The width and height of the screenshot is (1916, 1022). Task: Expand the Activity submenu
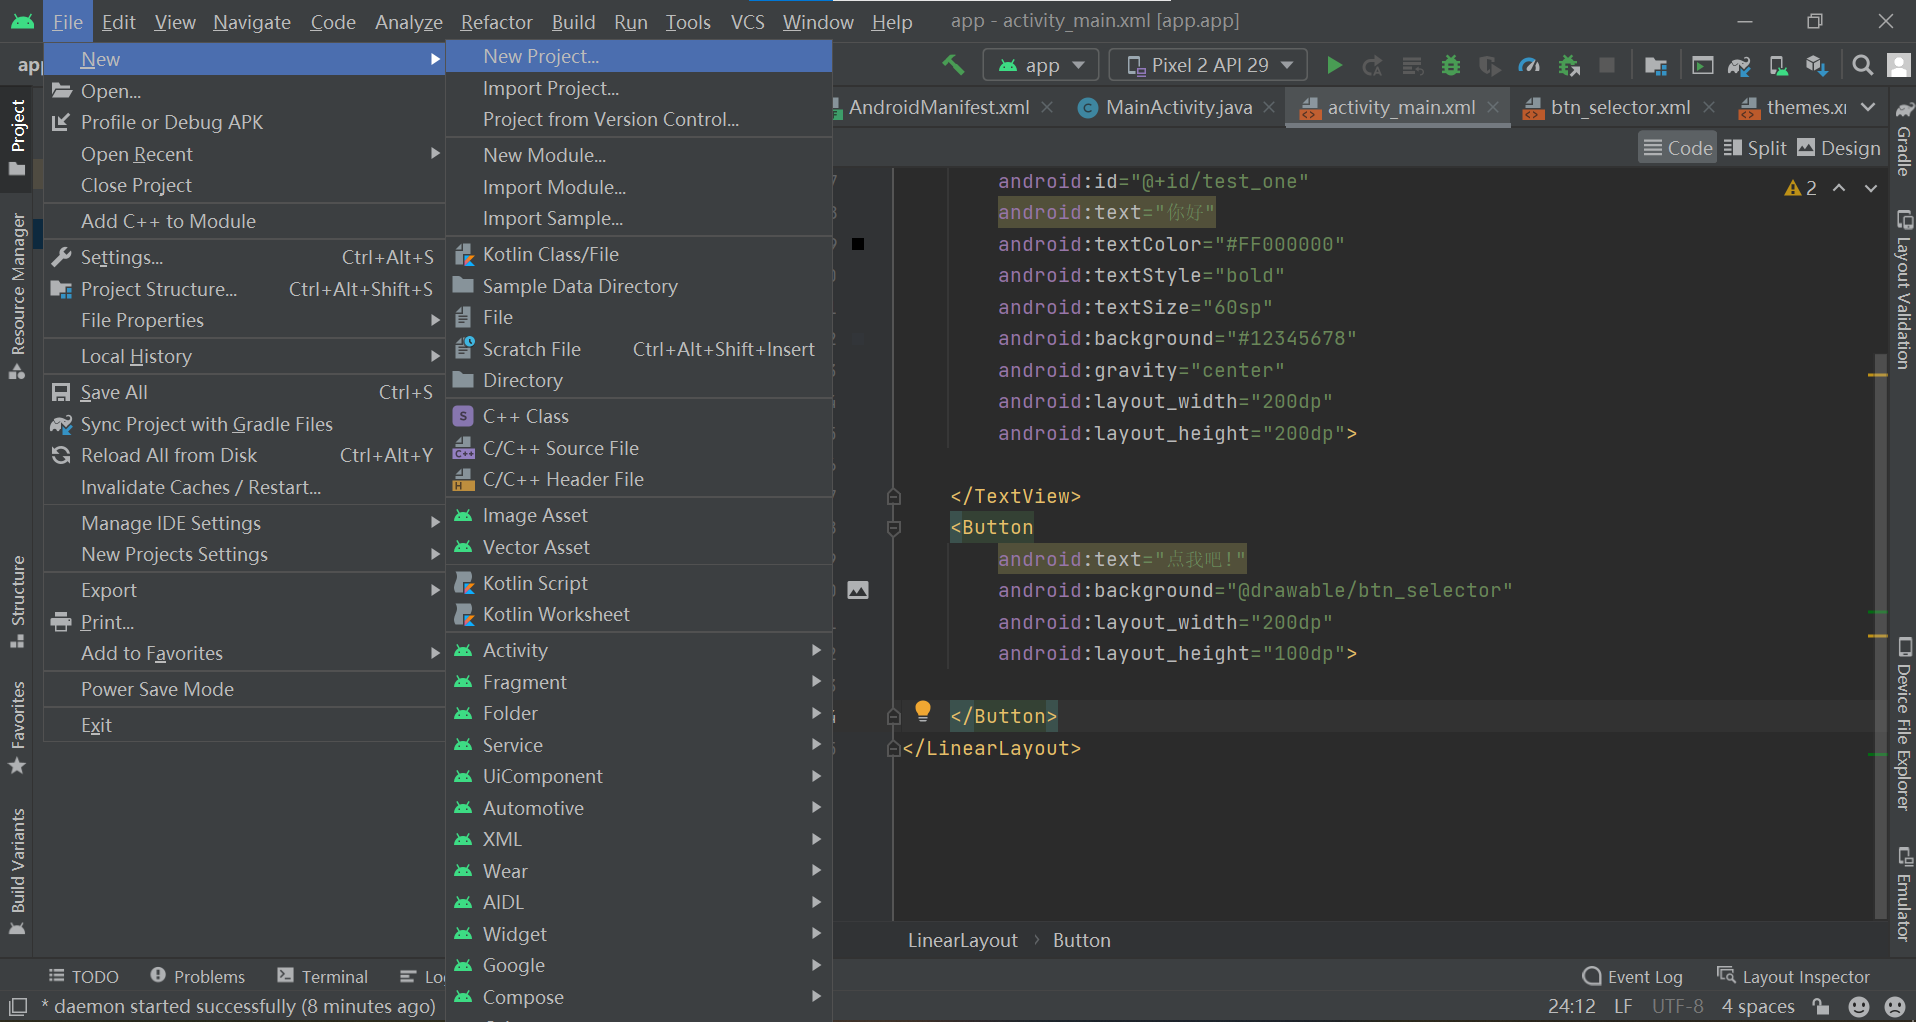point(639,650)
